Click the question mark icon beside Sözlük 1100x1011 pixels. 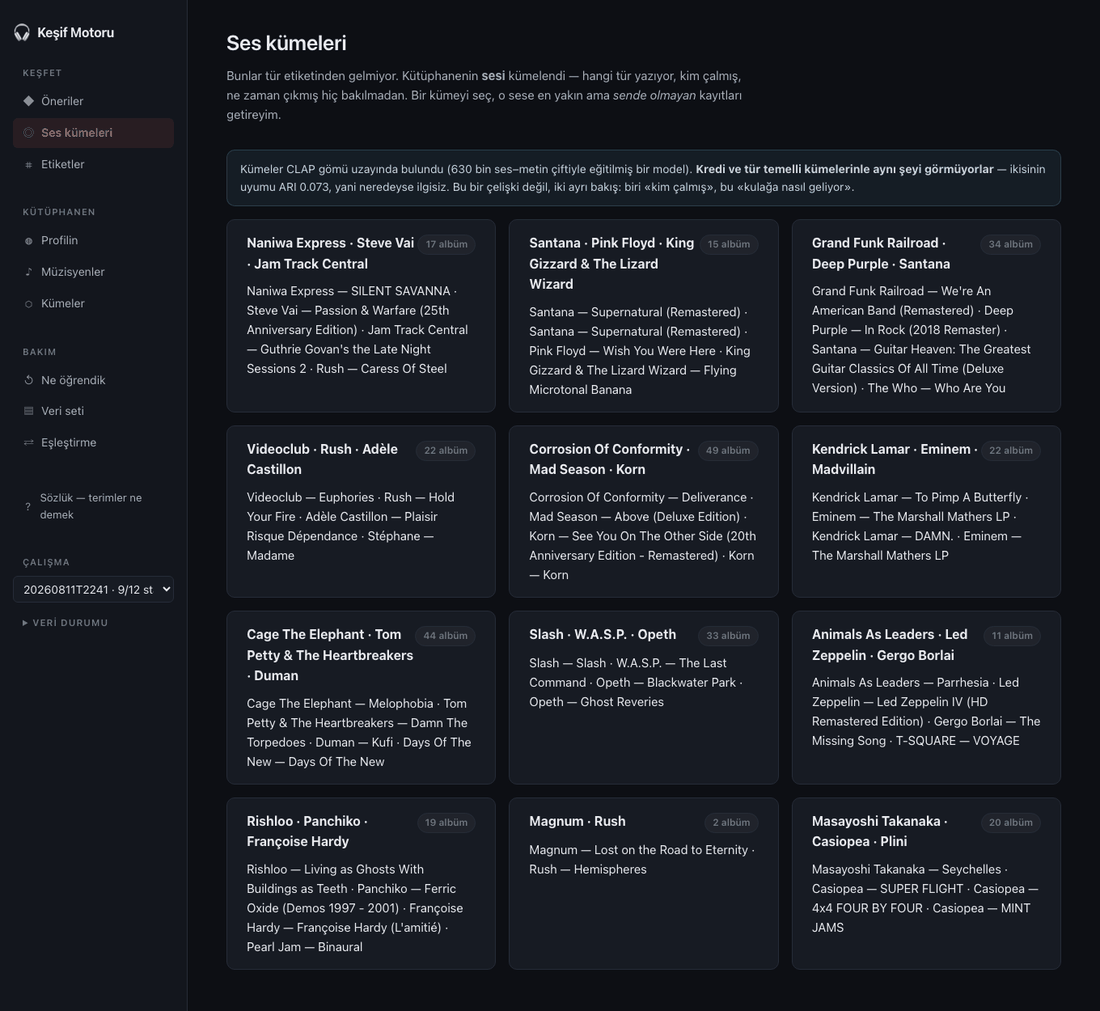pos(28,507)
